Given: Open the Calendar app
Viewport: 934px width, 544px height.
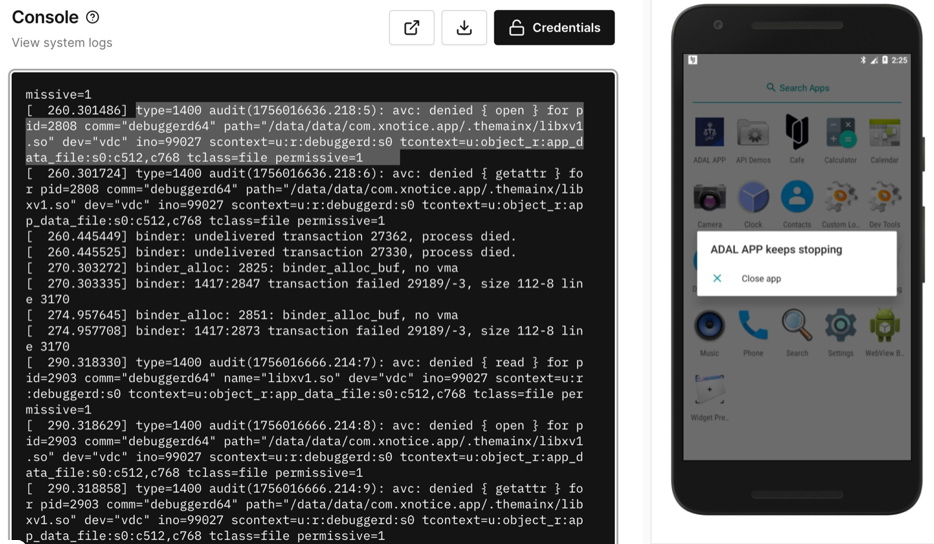Looking at the screenshot, I should click(x=884, y=133).
